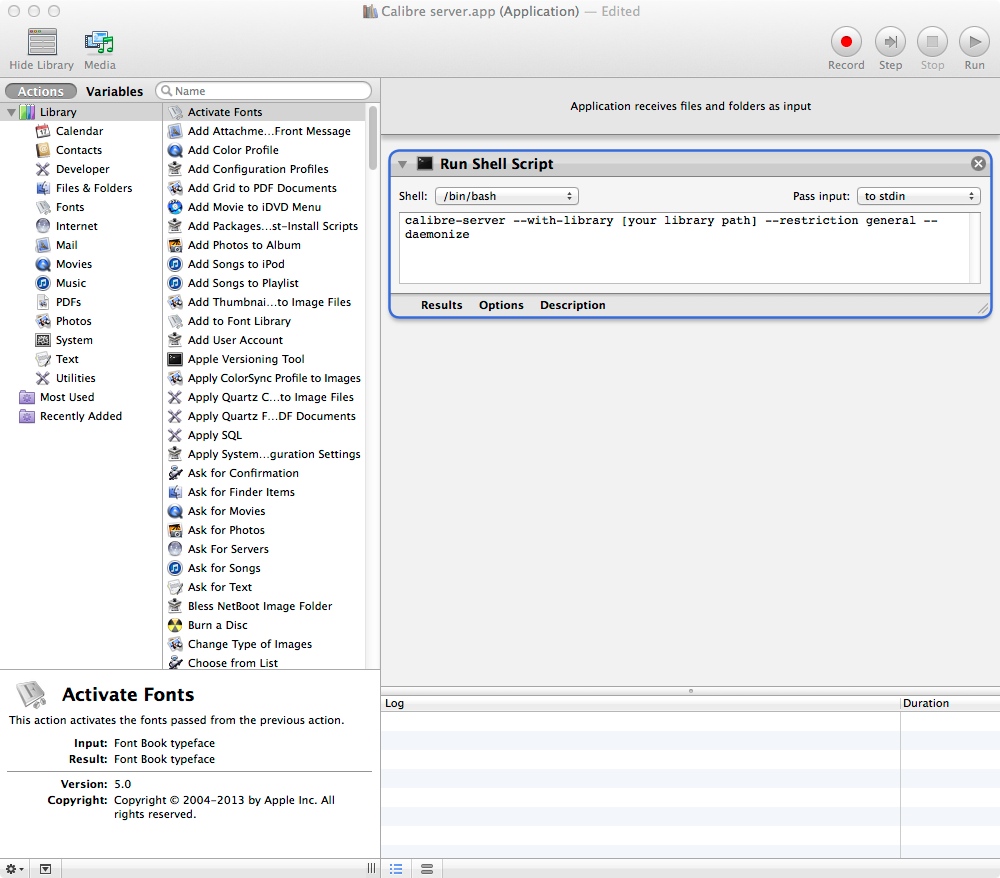Collapse the Run Shell Script action

(x=402, y=165)
